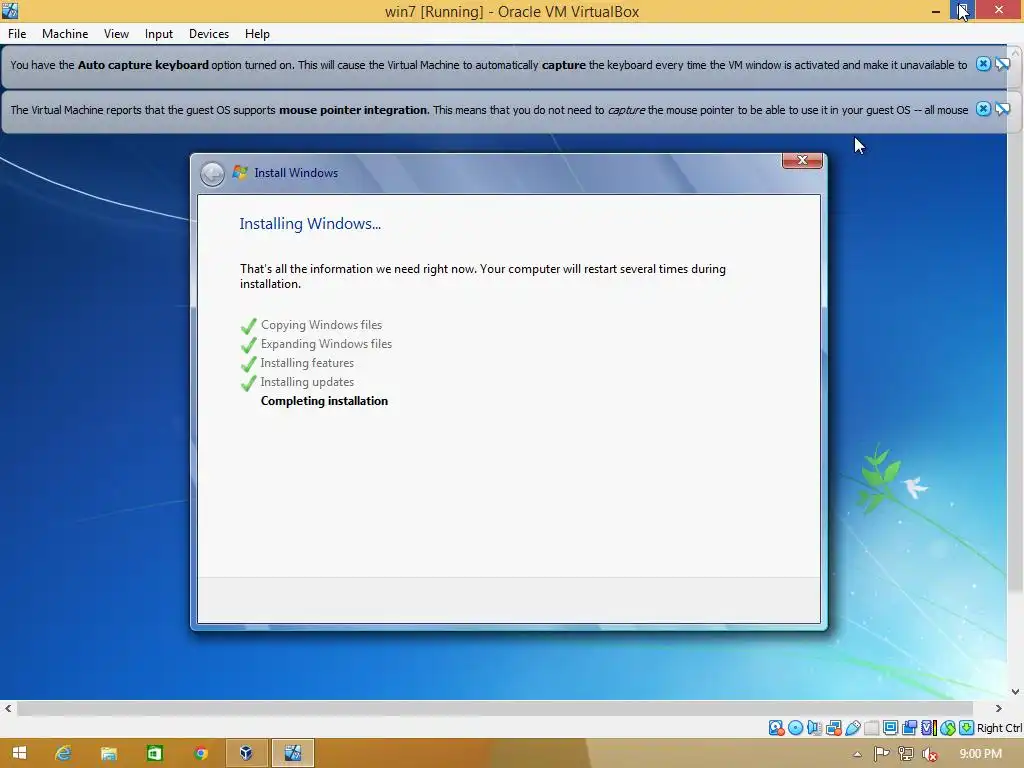Switch to VirtualBox Manager in the taskbar
The height and width of the screenshot is (768, 1024).
pyautogui.click(x=246, y=753)
